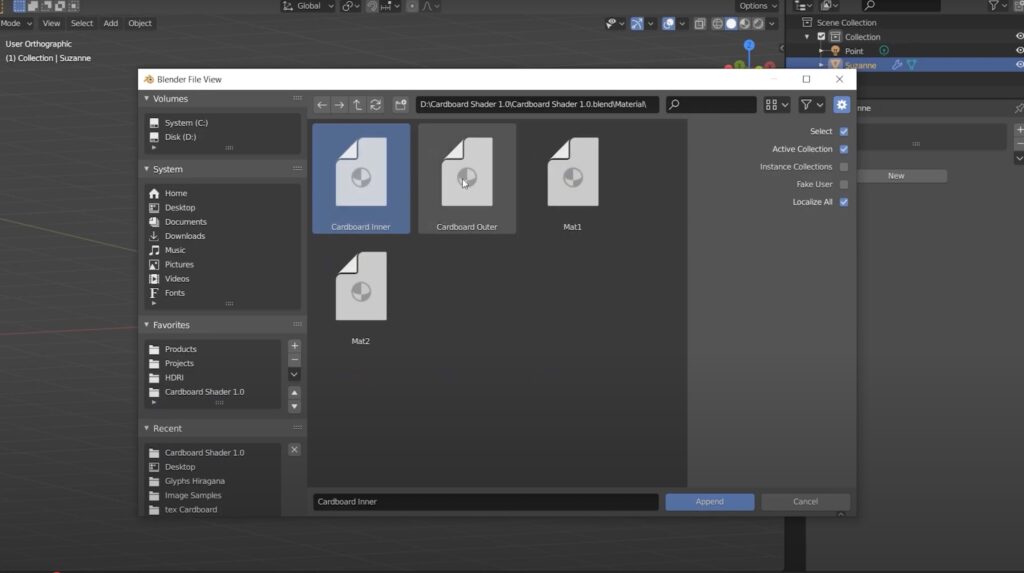Toggle the Select checkbox

click(x=844, y=131)
